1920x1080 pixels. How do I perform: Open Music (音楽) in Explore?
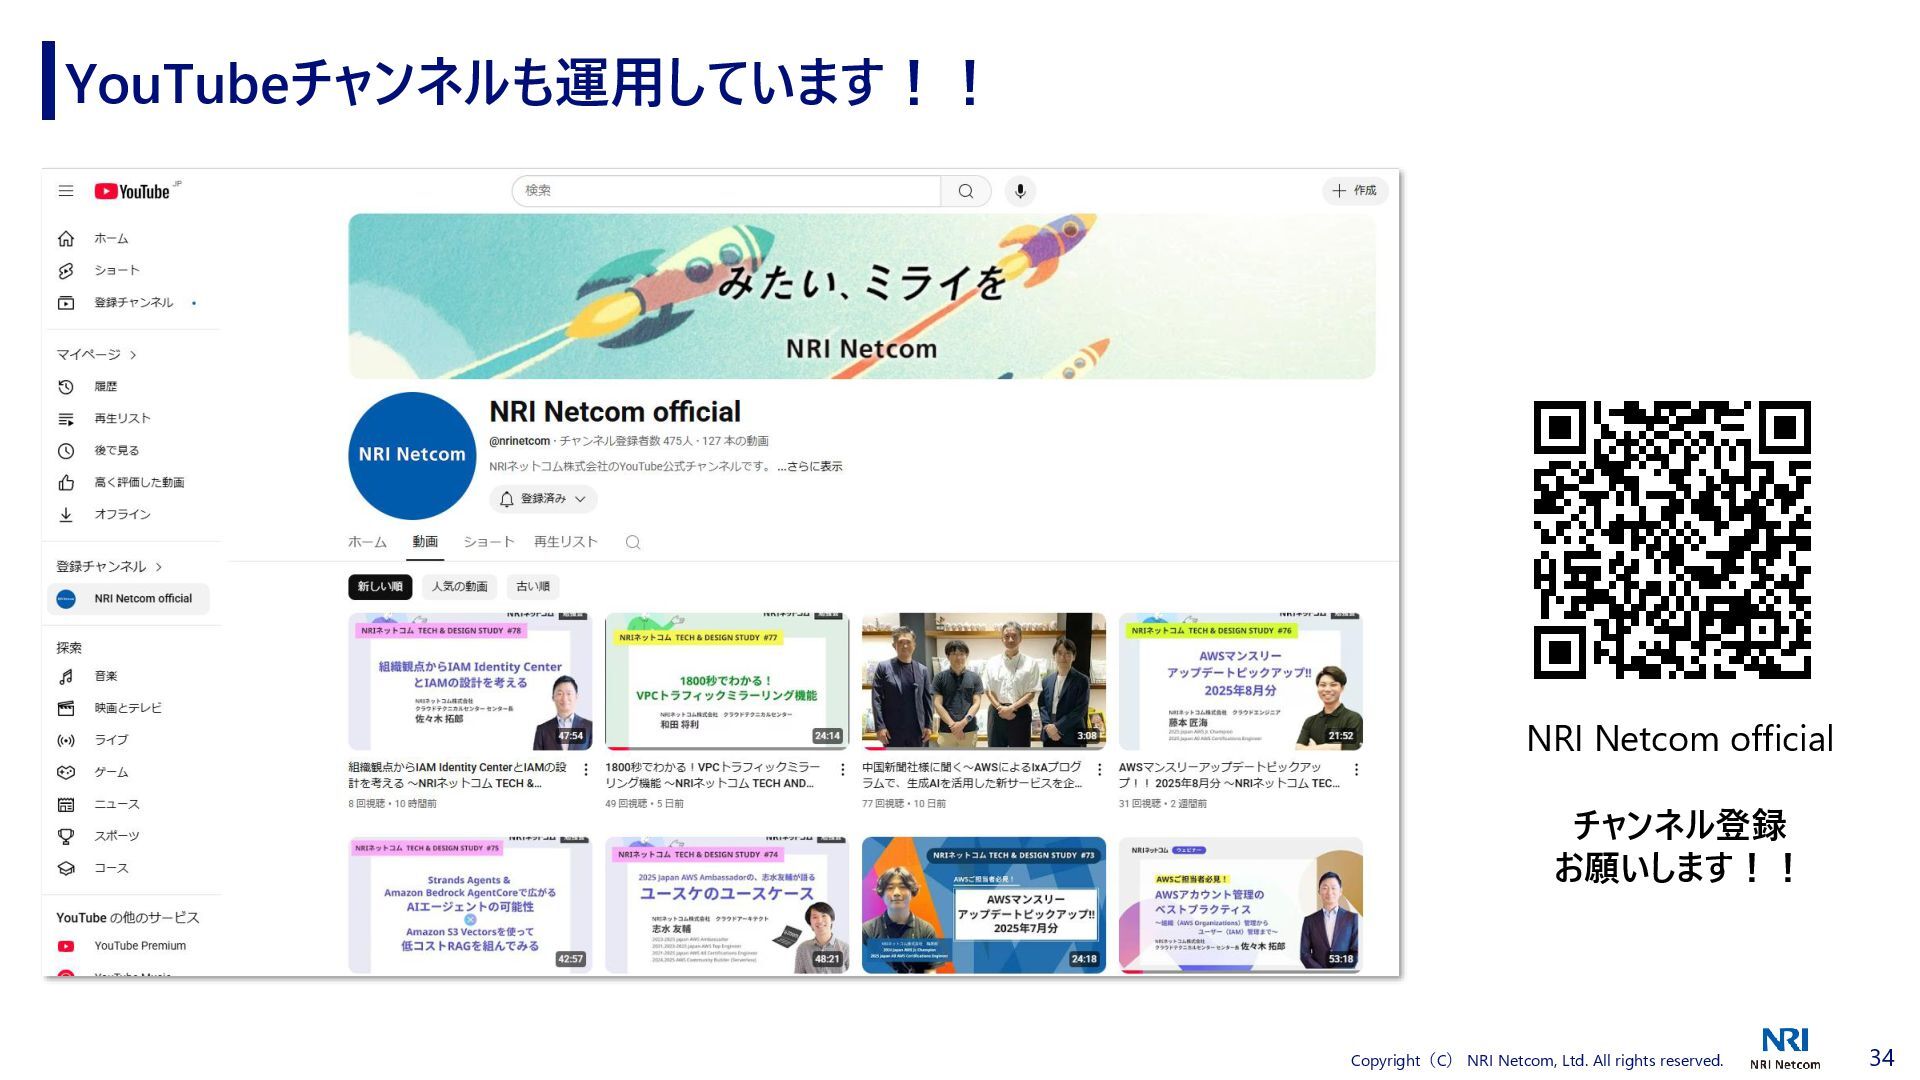click(x=105, y=677)
